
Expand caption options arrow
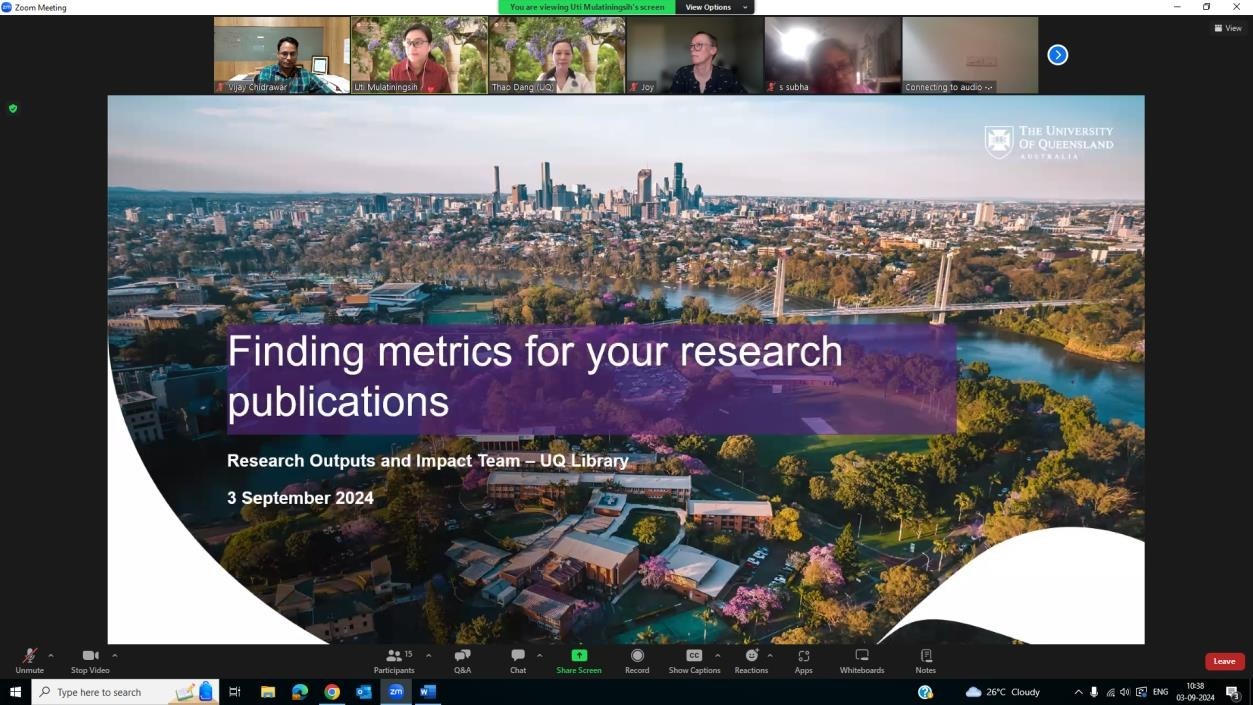tap(718, 656)
